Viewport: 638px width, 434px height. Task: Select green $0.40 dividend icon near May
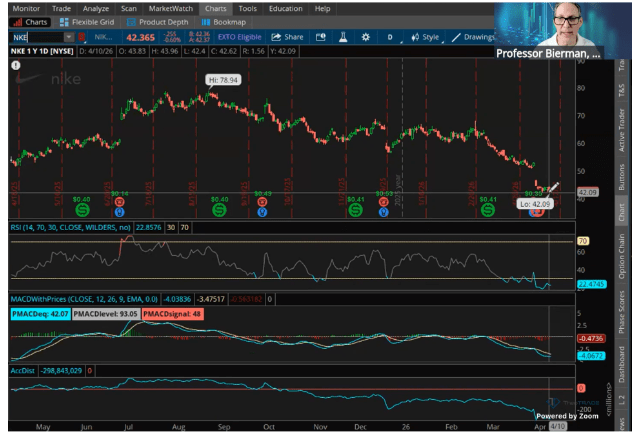[x=82, y=210]
